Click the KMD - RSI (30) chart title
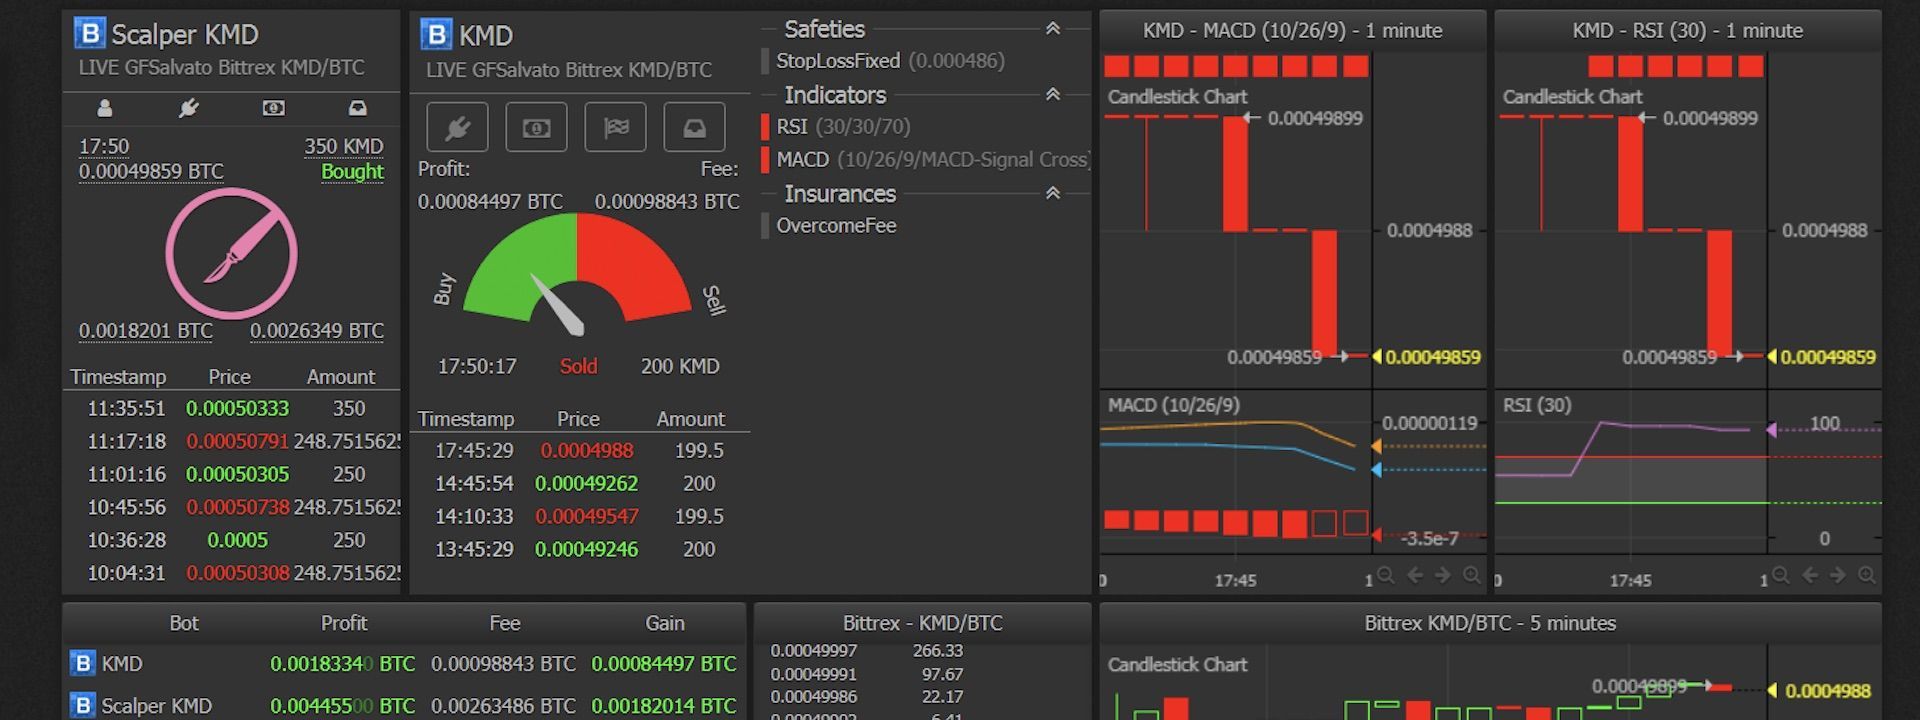 tap(1688, 31)
